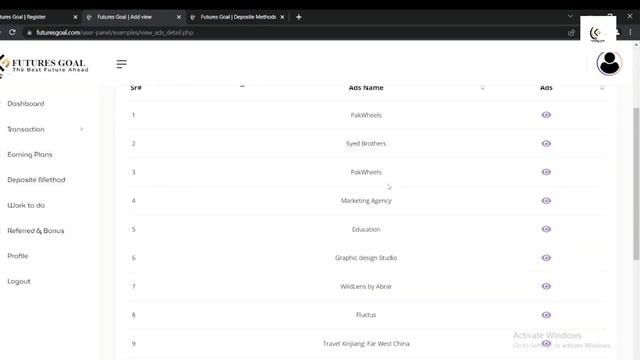Click the share page icon in address bar

point(571,33)
